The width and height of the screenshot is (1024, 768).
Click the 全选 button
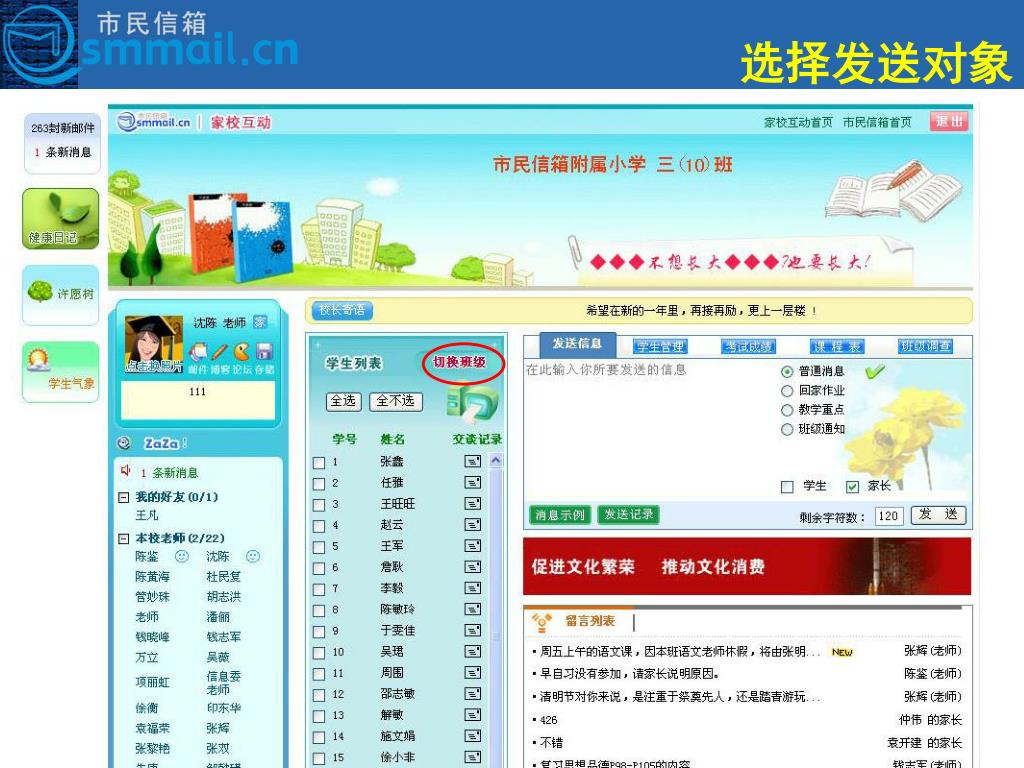tap(344, 401)
